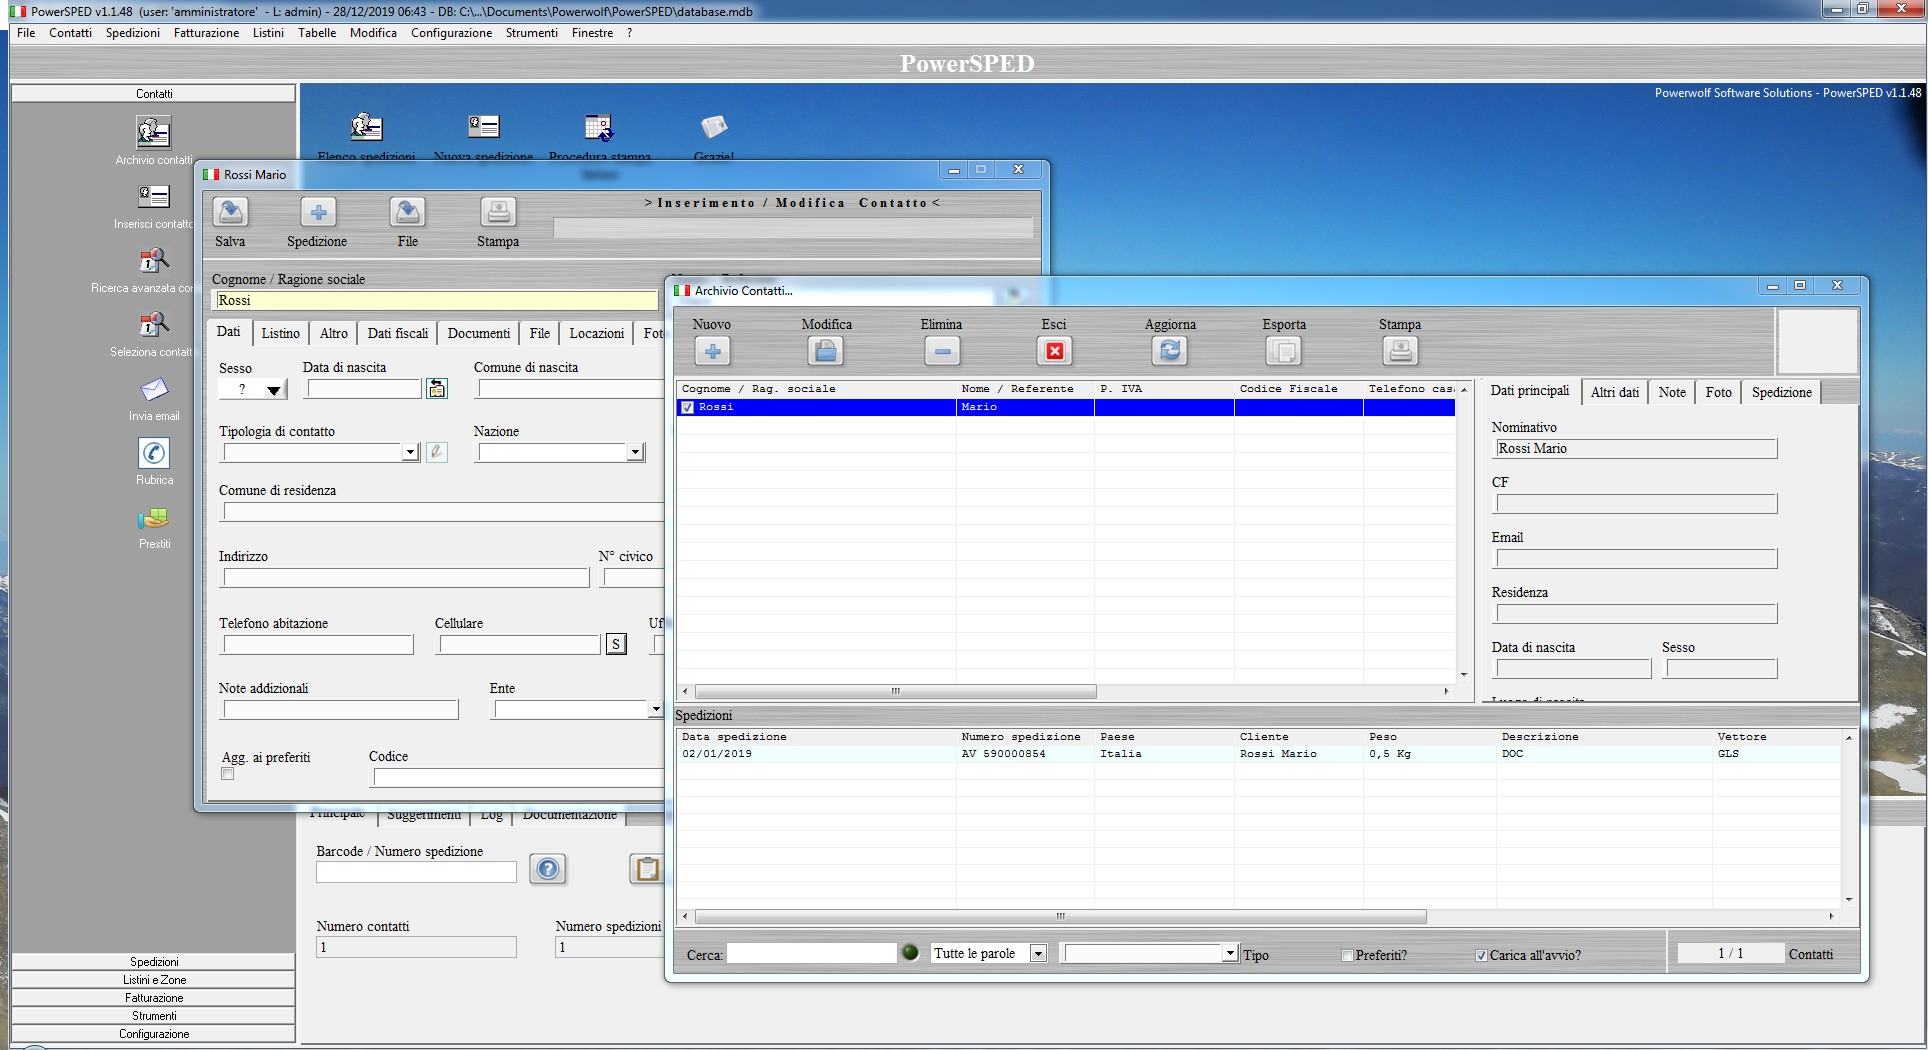Screen dimensions: 1928x1050
Task: Open Tutte le parole dropdown
Action: point(1038,954)
